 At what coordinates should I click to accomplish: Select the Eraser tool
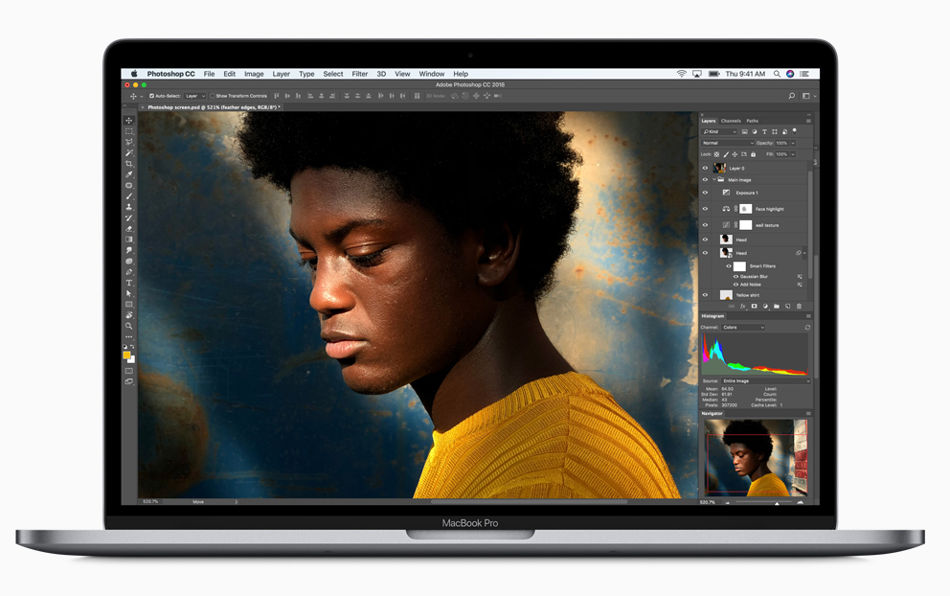[128, 229]
